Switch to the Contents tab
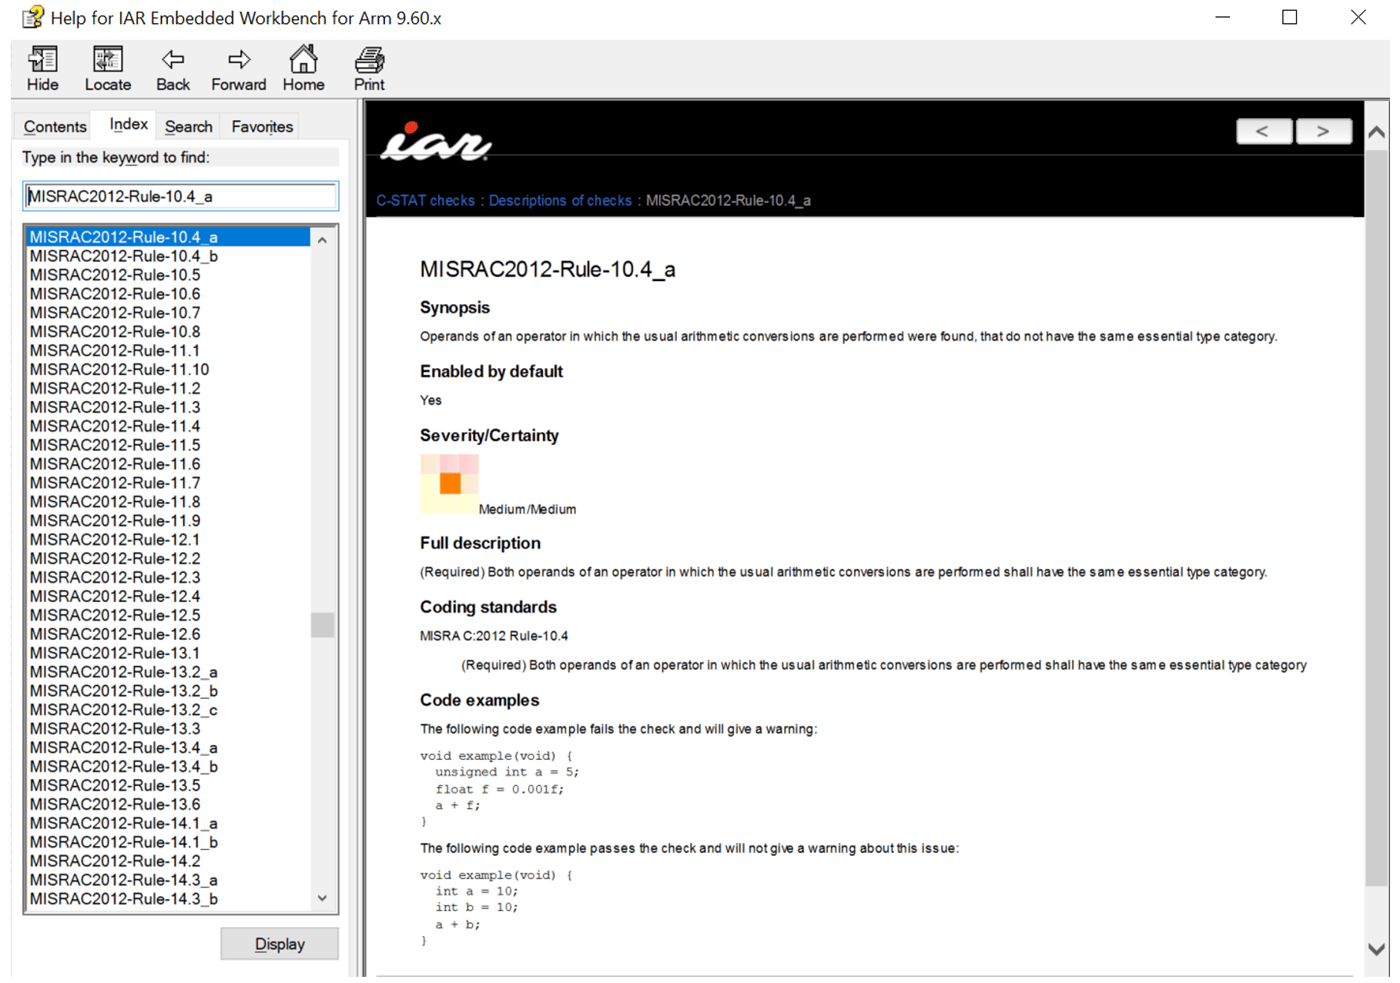Viewport: 1400px width, 983px height. click(53, 126)
